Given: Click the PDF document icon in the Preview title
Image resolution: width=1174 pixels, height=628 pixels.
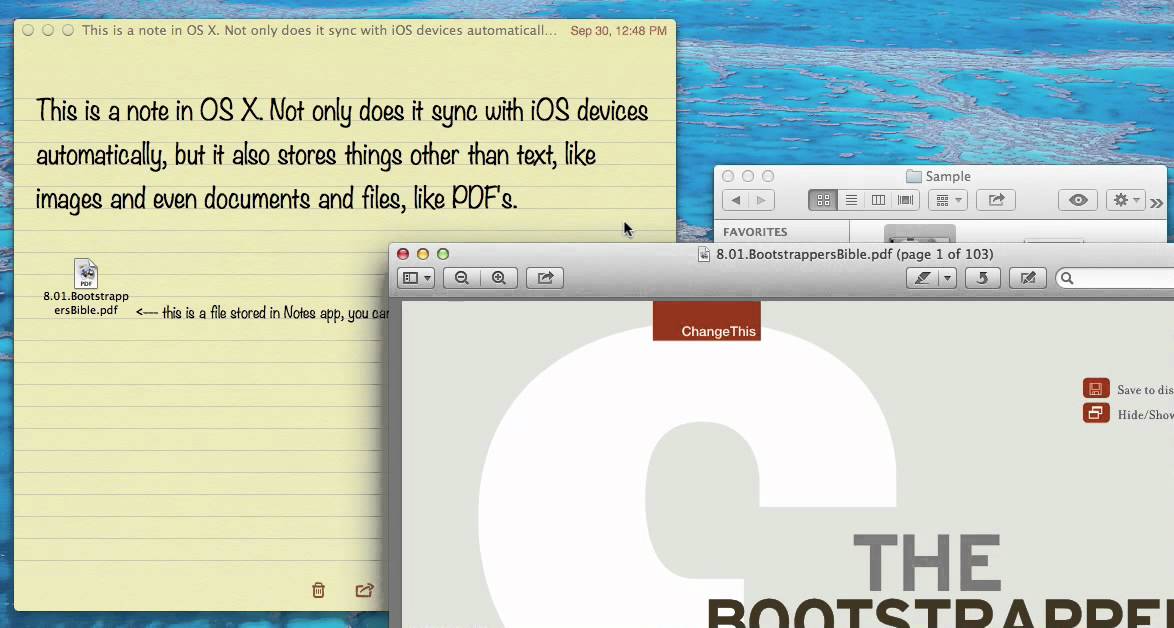Looking at the screenshot, I should click(704, 254).
